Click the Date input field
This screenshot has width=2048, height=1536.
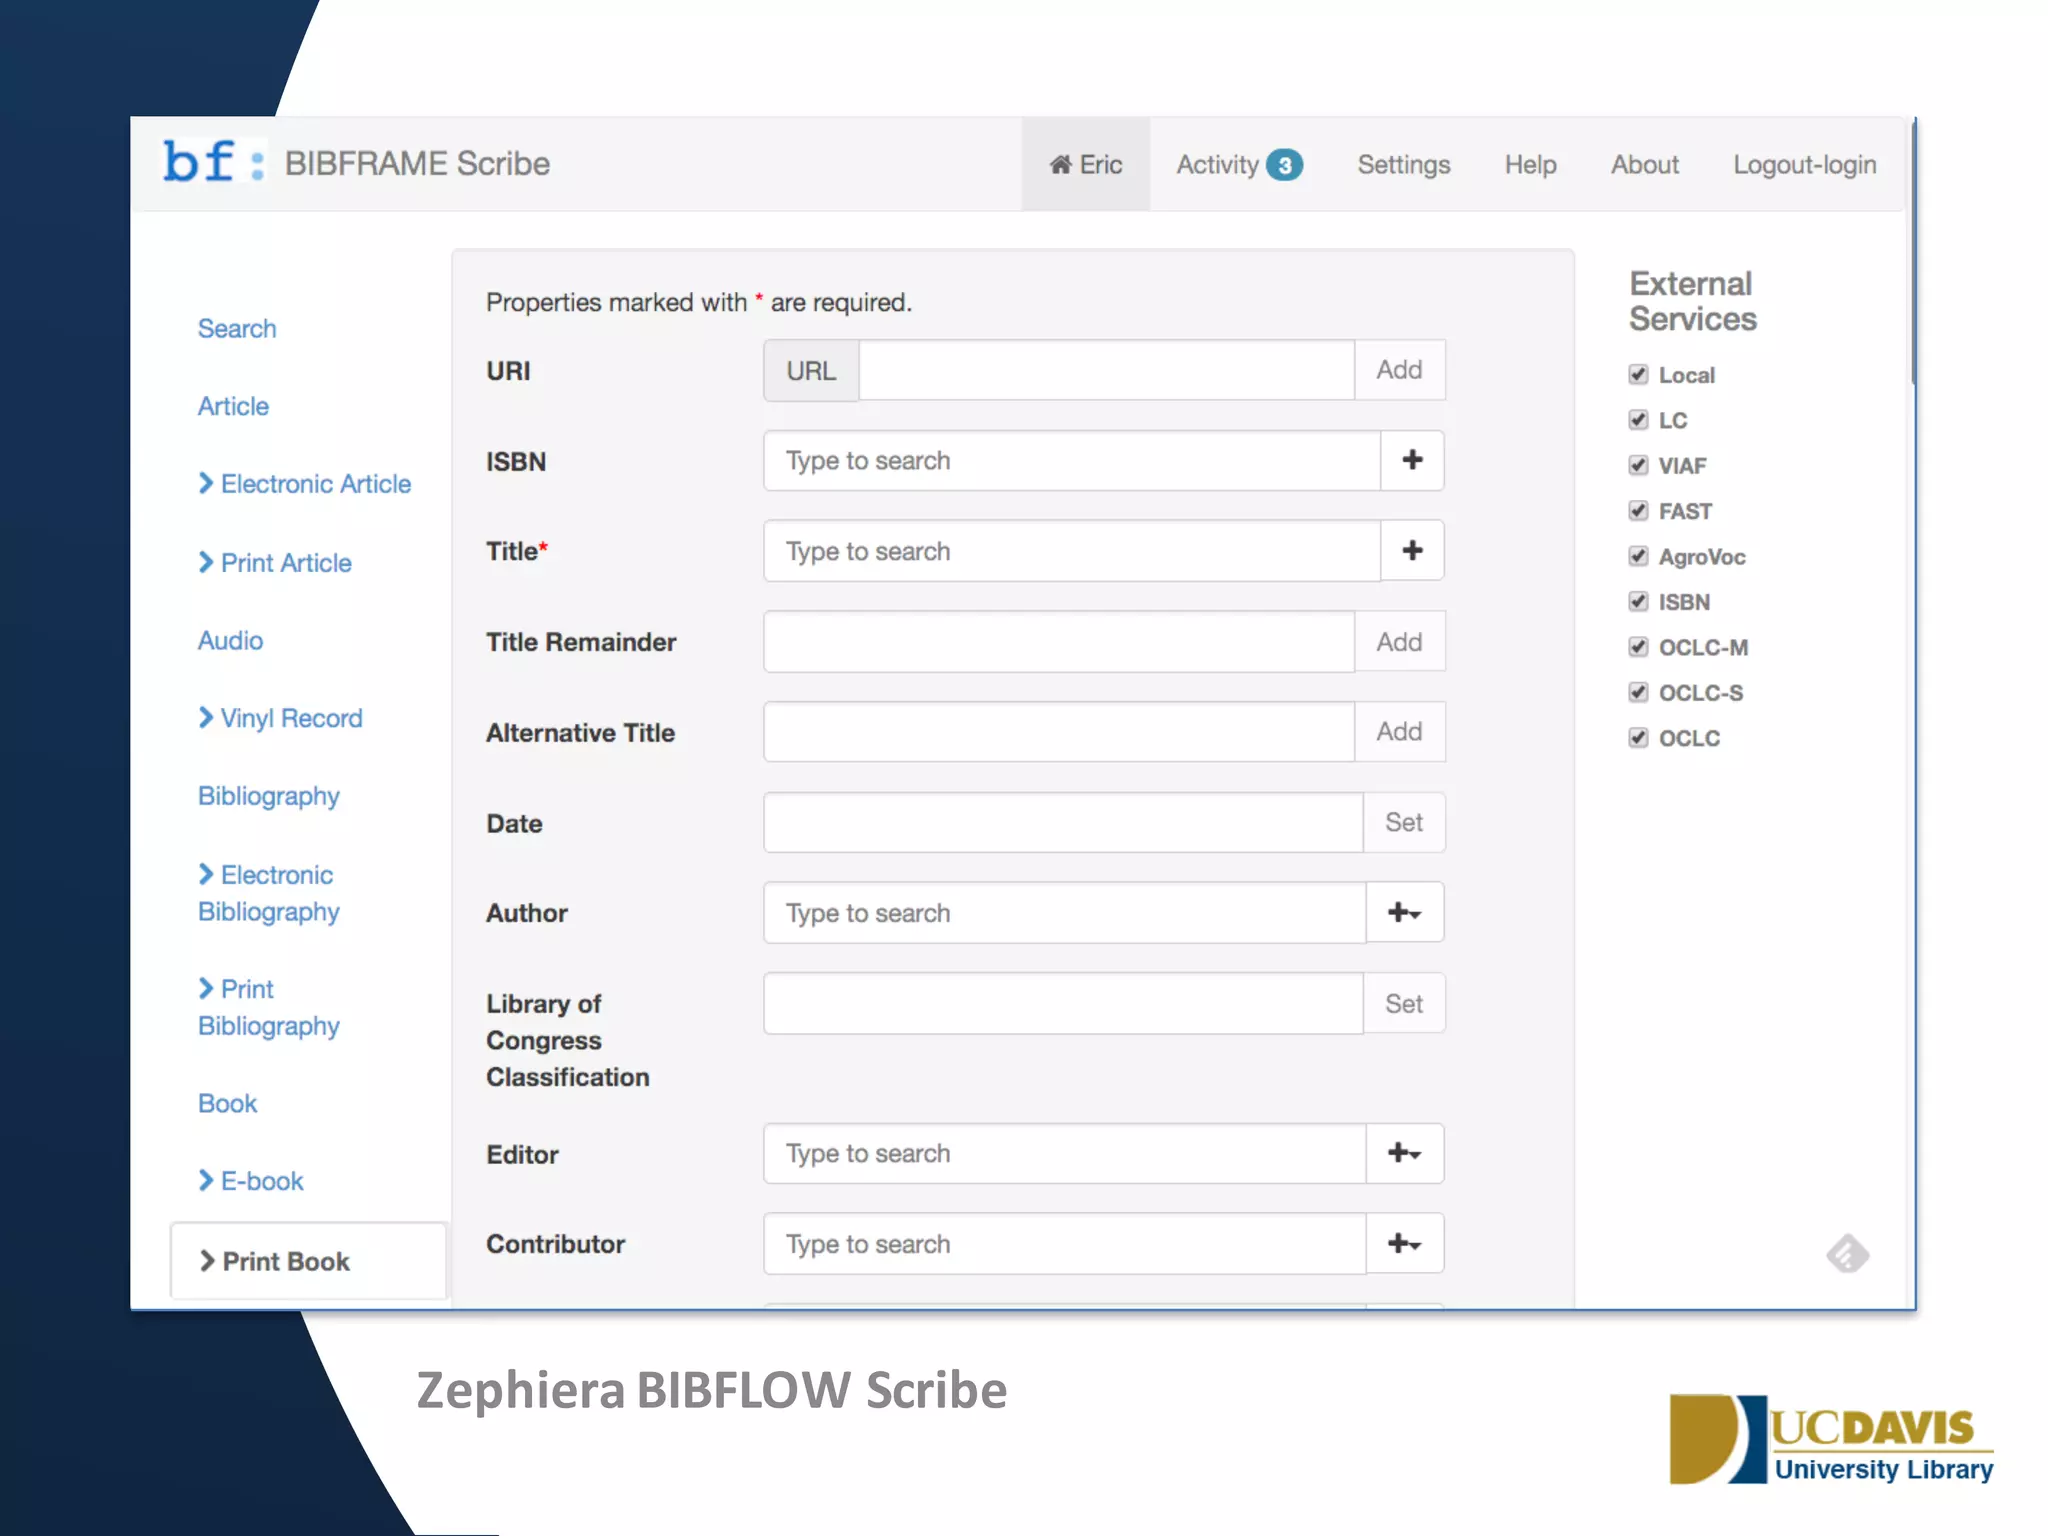(1063, 822)
